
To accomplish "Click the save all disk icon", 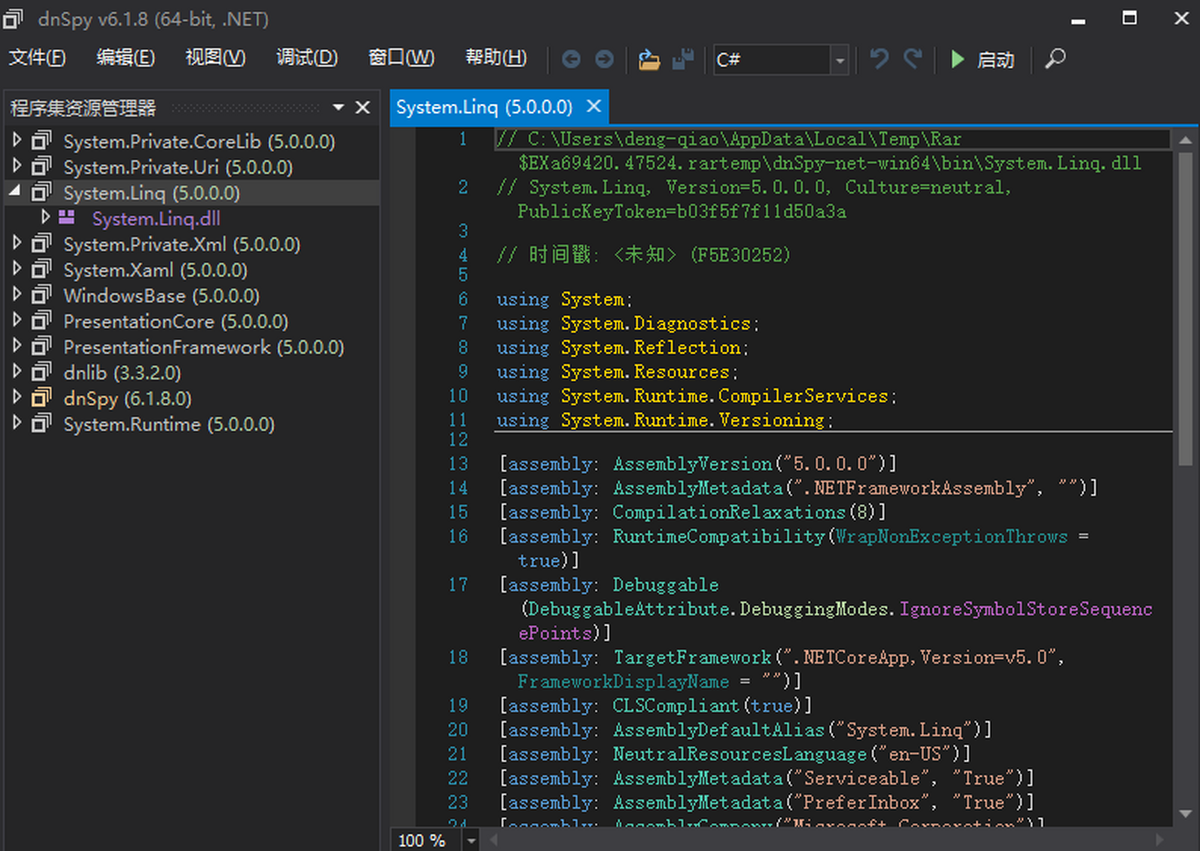I will pyautogui.click(x=683, y=60).
